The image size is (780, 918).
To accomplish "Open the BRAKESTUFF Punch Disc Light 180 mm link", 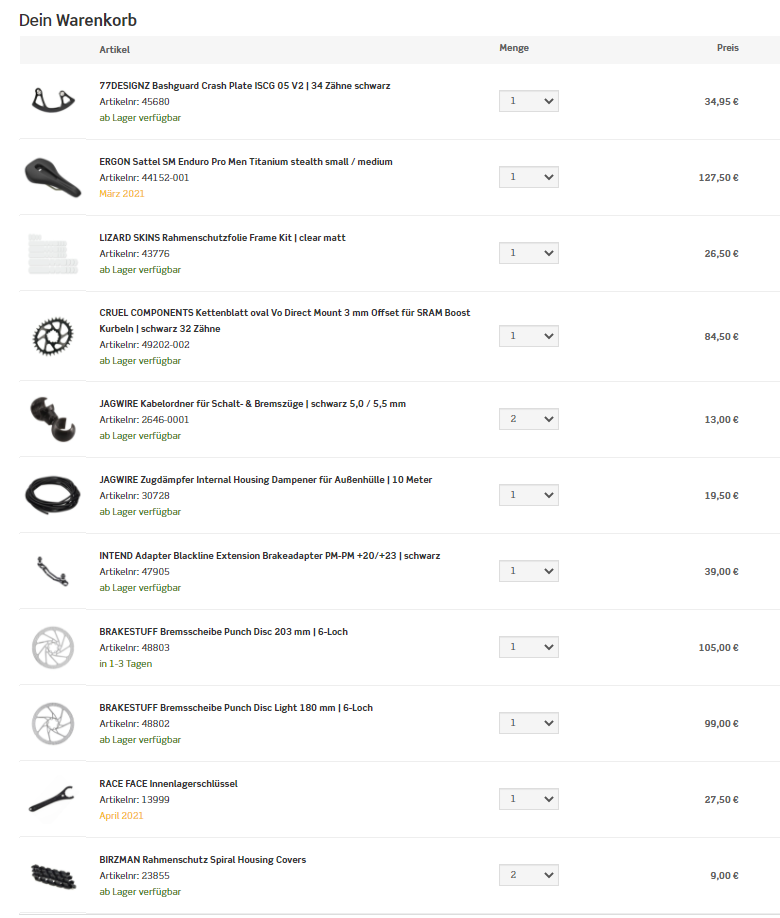I will (x=236, y=708).
